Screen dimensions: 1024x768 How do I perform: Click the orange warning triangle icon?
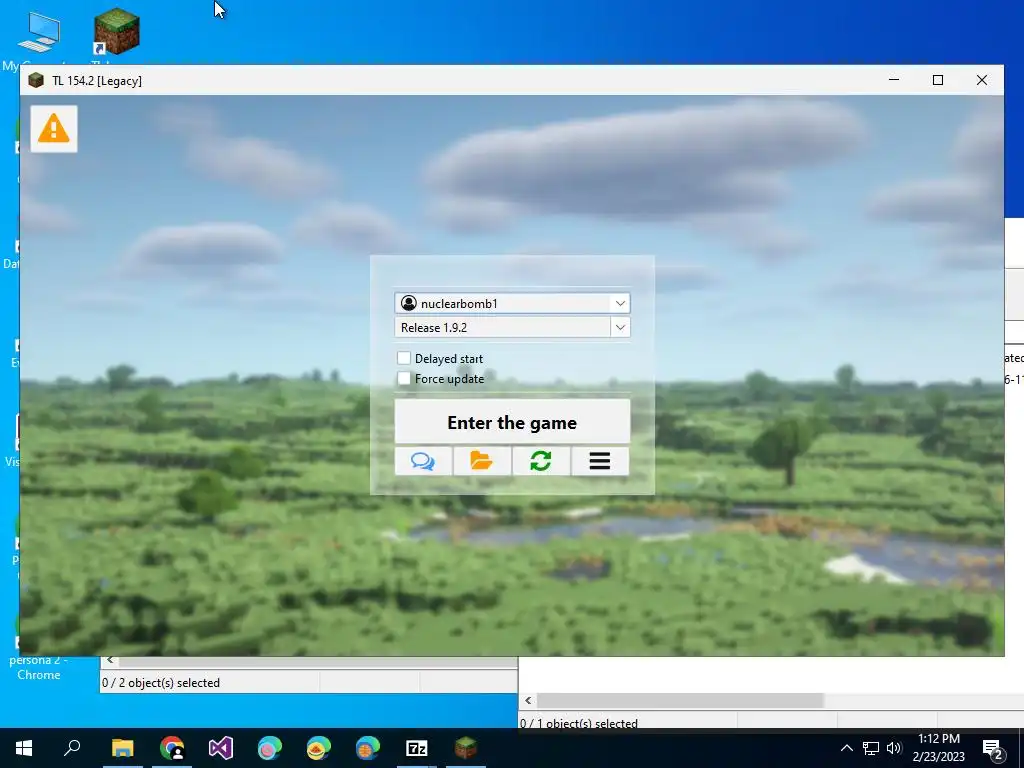tap(54, 129)
